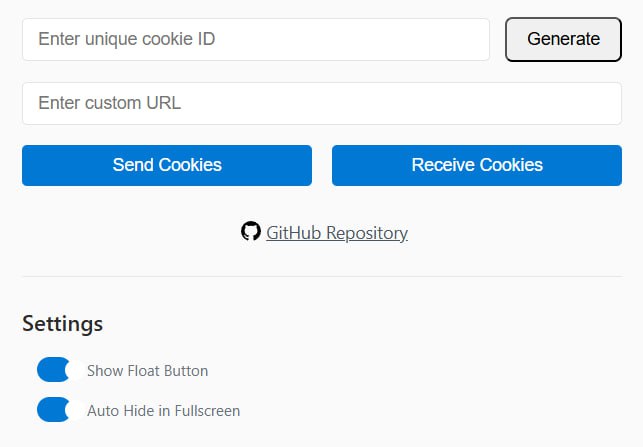Click the GitHub octocat logo icon
Viewport: 643px width, 447px height.
251,232
